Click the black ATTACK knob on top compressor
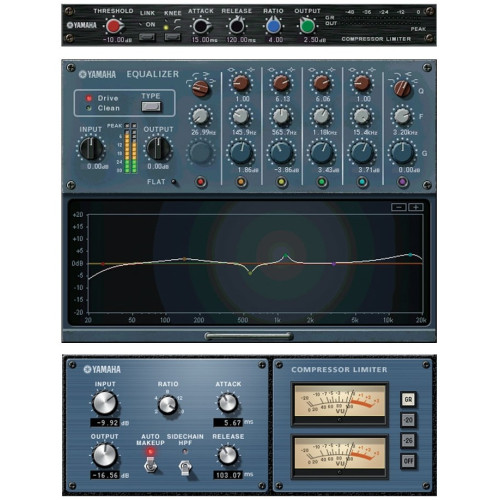 pos(201,26)
